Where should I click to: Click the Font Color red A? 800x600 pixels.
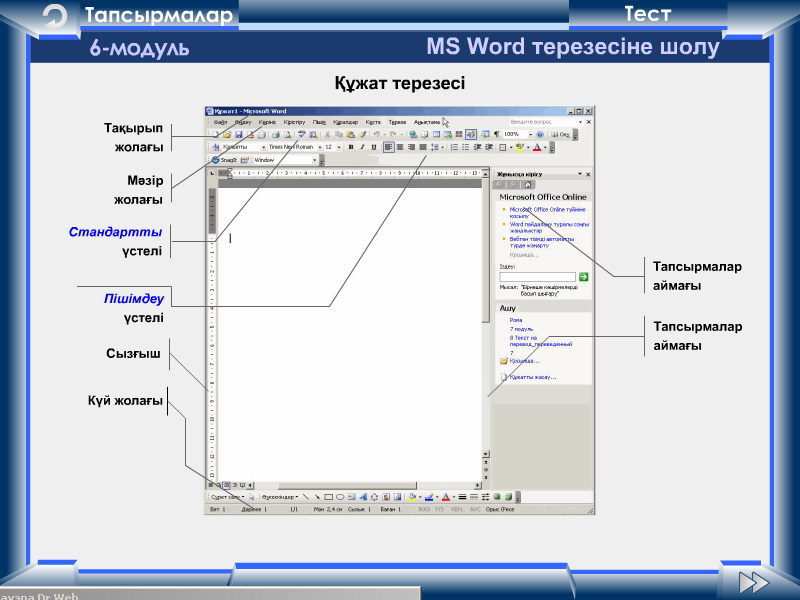pyautogui.click(x=537, y=147)
